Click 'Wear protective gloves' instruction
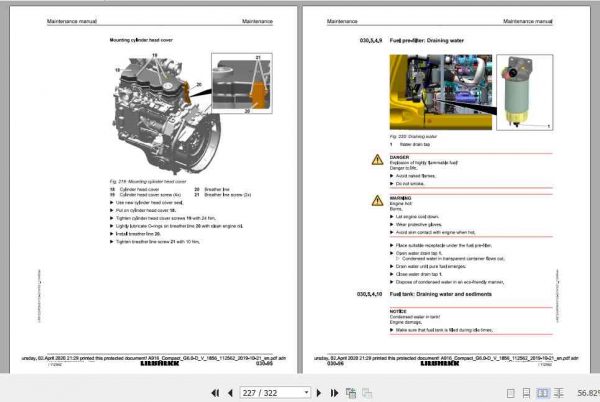 click(x=419, y=225)
